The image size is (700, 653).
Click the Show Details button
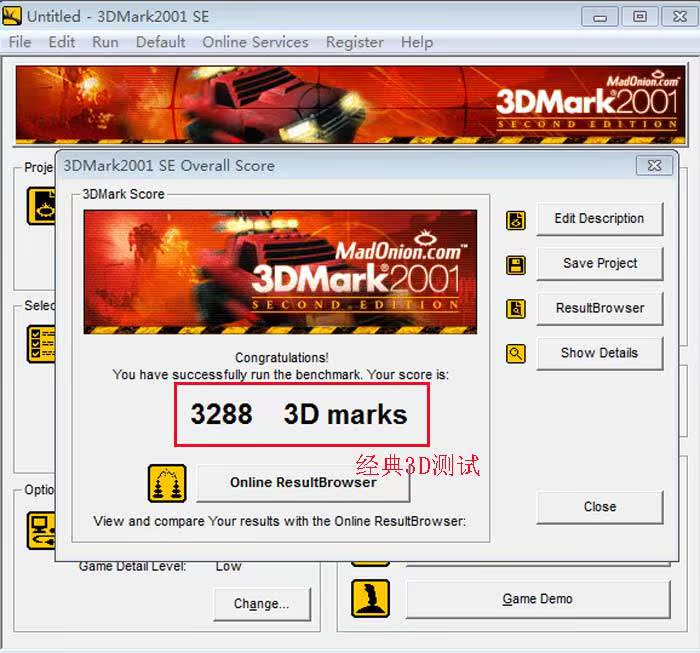tap(600, 353)
